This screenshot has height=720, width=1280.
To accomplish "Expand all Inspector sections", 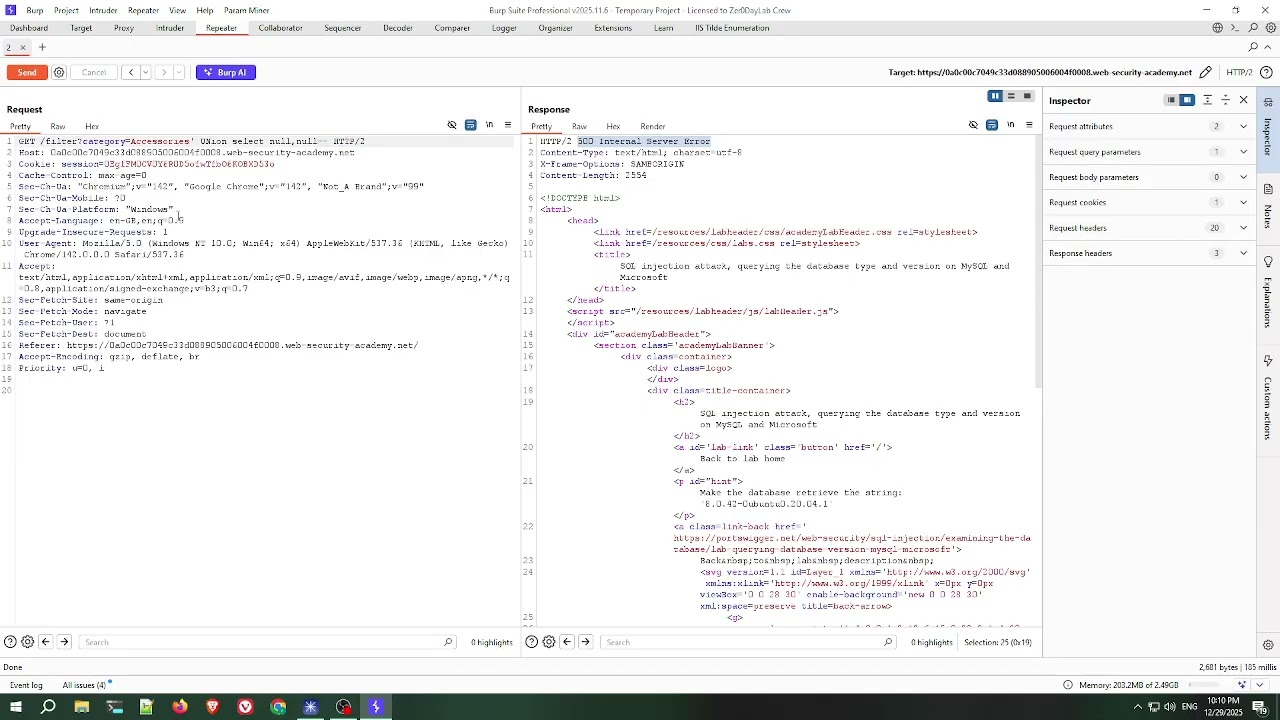I will (x=1207, y=100).
